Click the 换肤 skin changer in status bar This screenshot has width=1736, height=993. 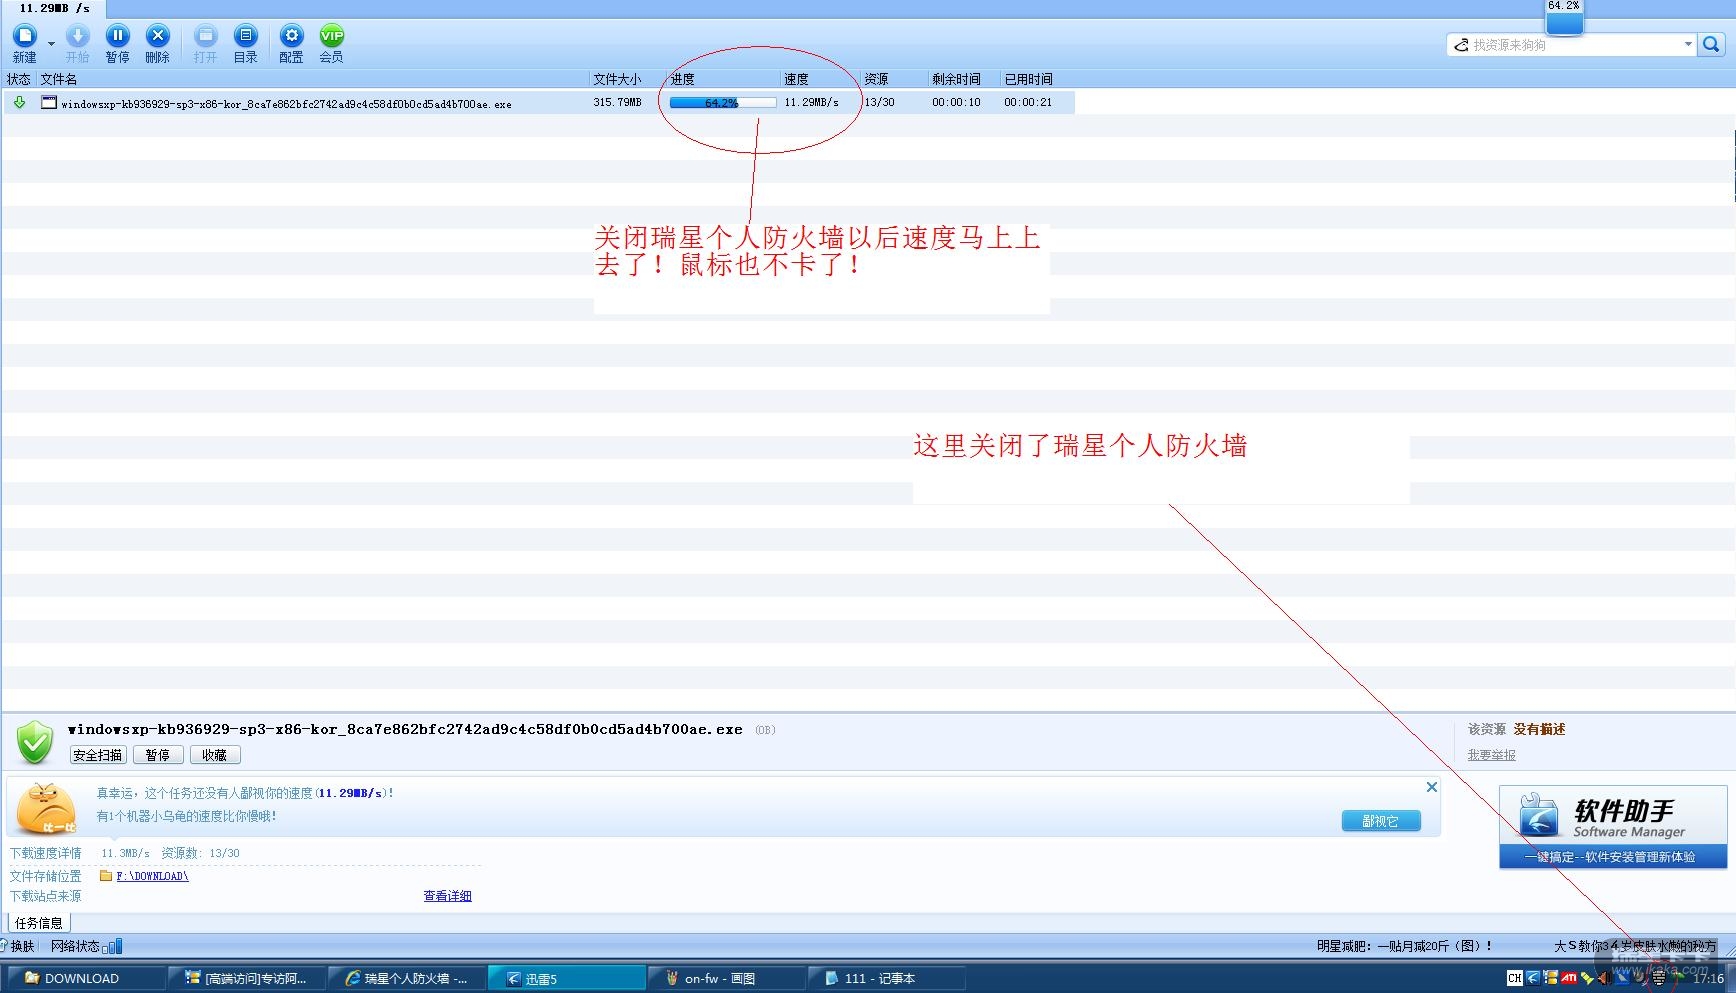click(x=18, y=946)
